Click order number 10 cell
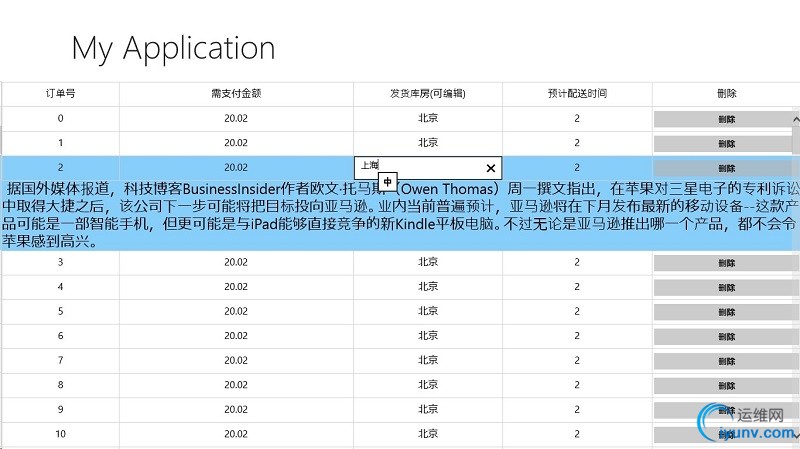800x449 pixels. tap(61, 434)
